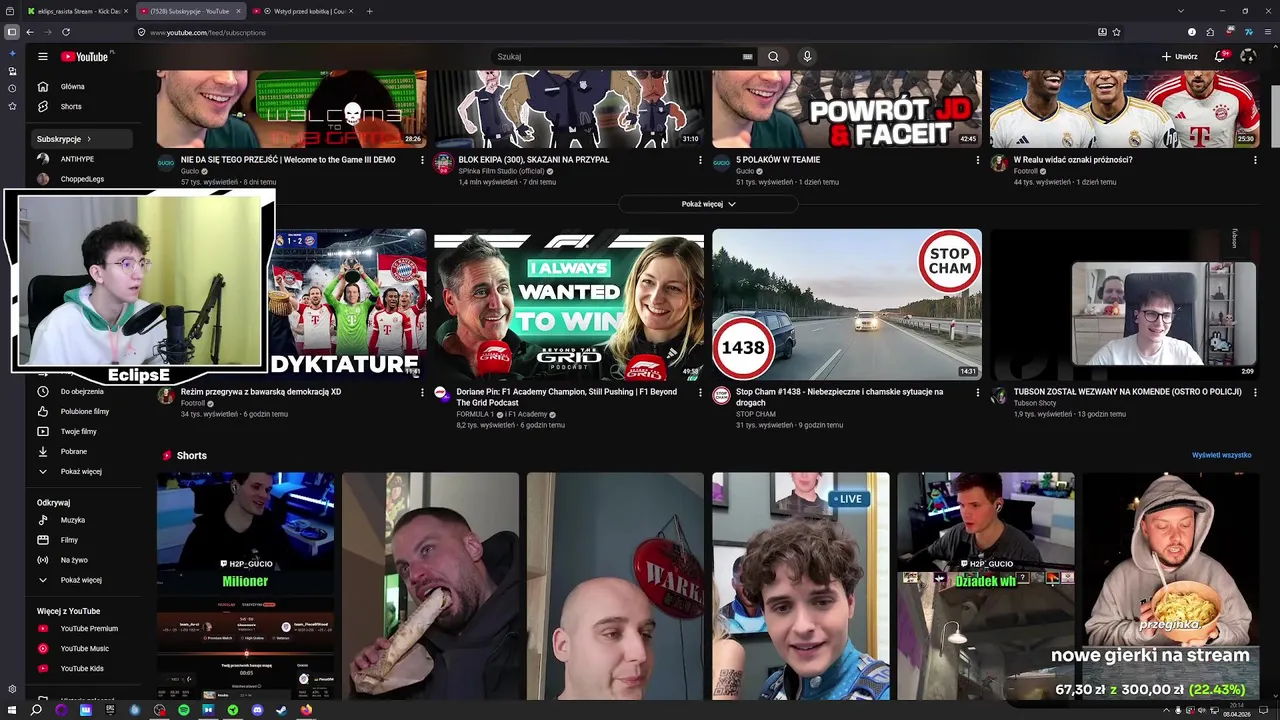Open options for BLOK EKIPA (300) video
Image resolution: width=1280 pixels, height=720 pixels.
pyautogui.click(x=700, y=160)
